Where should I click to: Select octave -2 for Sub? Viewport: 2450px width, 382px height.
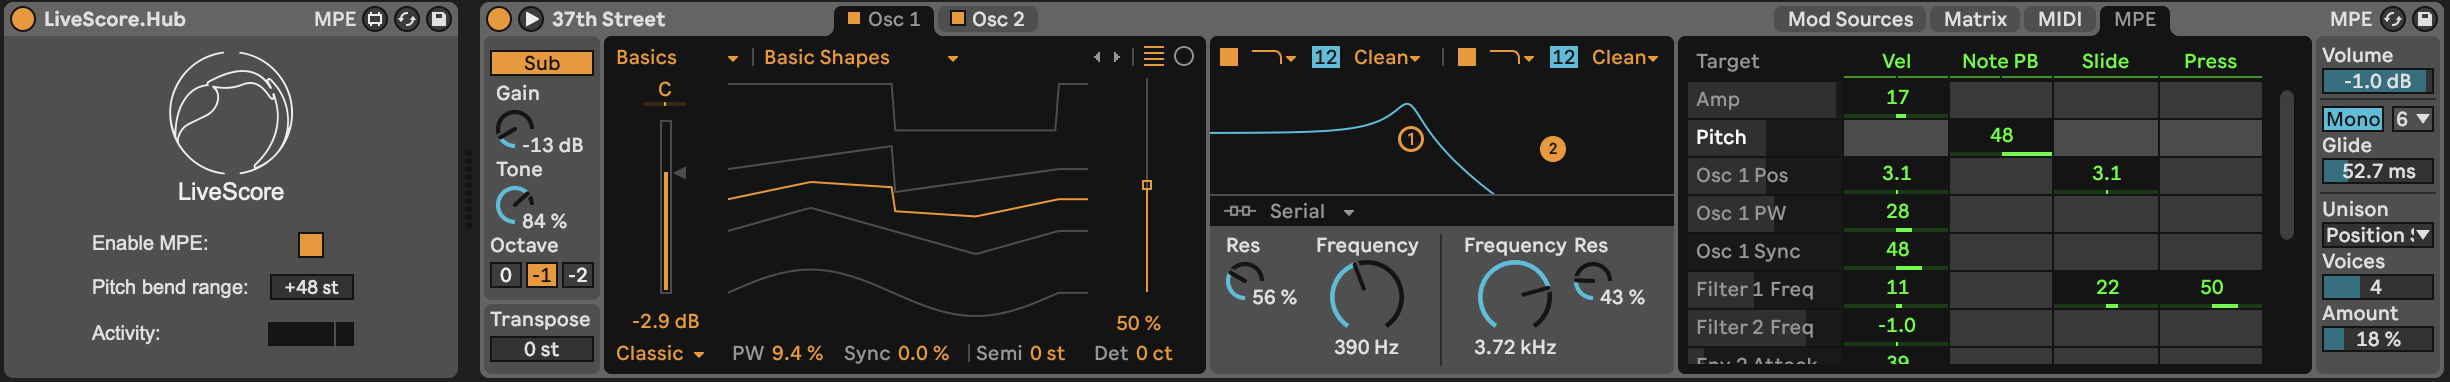tap(578, 275)
